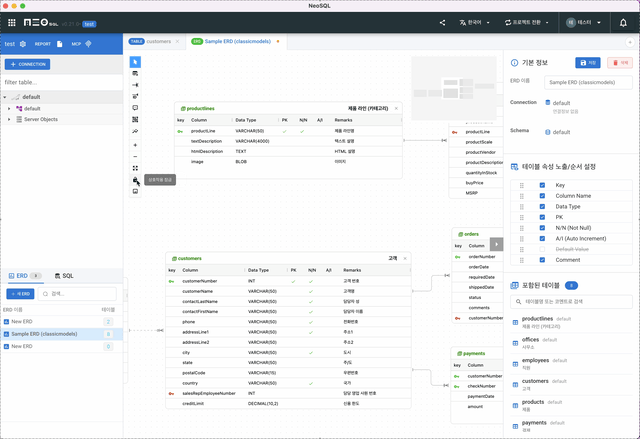Open the apps grid menu
The image size is (640, 439).
click(x=12, y=22)
